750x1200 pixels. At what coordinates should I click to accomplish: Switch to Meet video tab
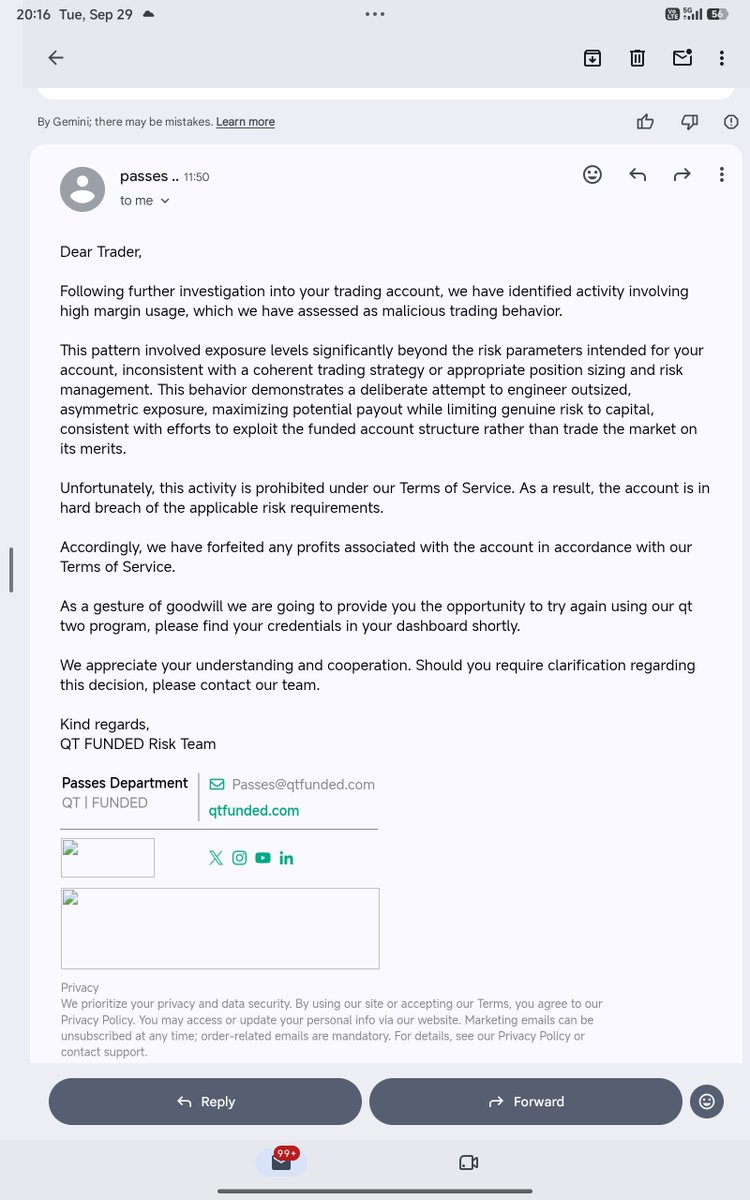pos(468,1162)
